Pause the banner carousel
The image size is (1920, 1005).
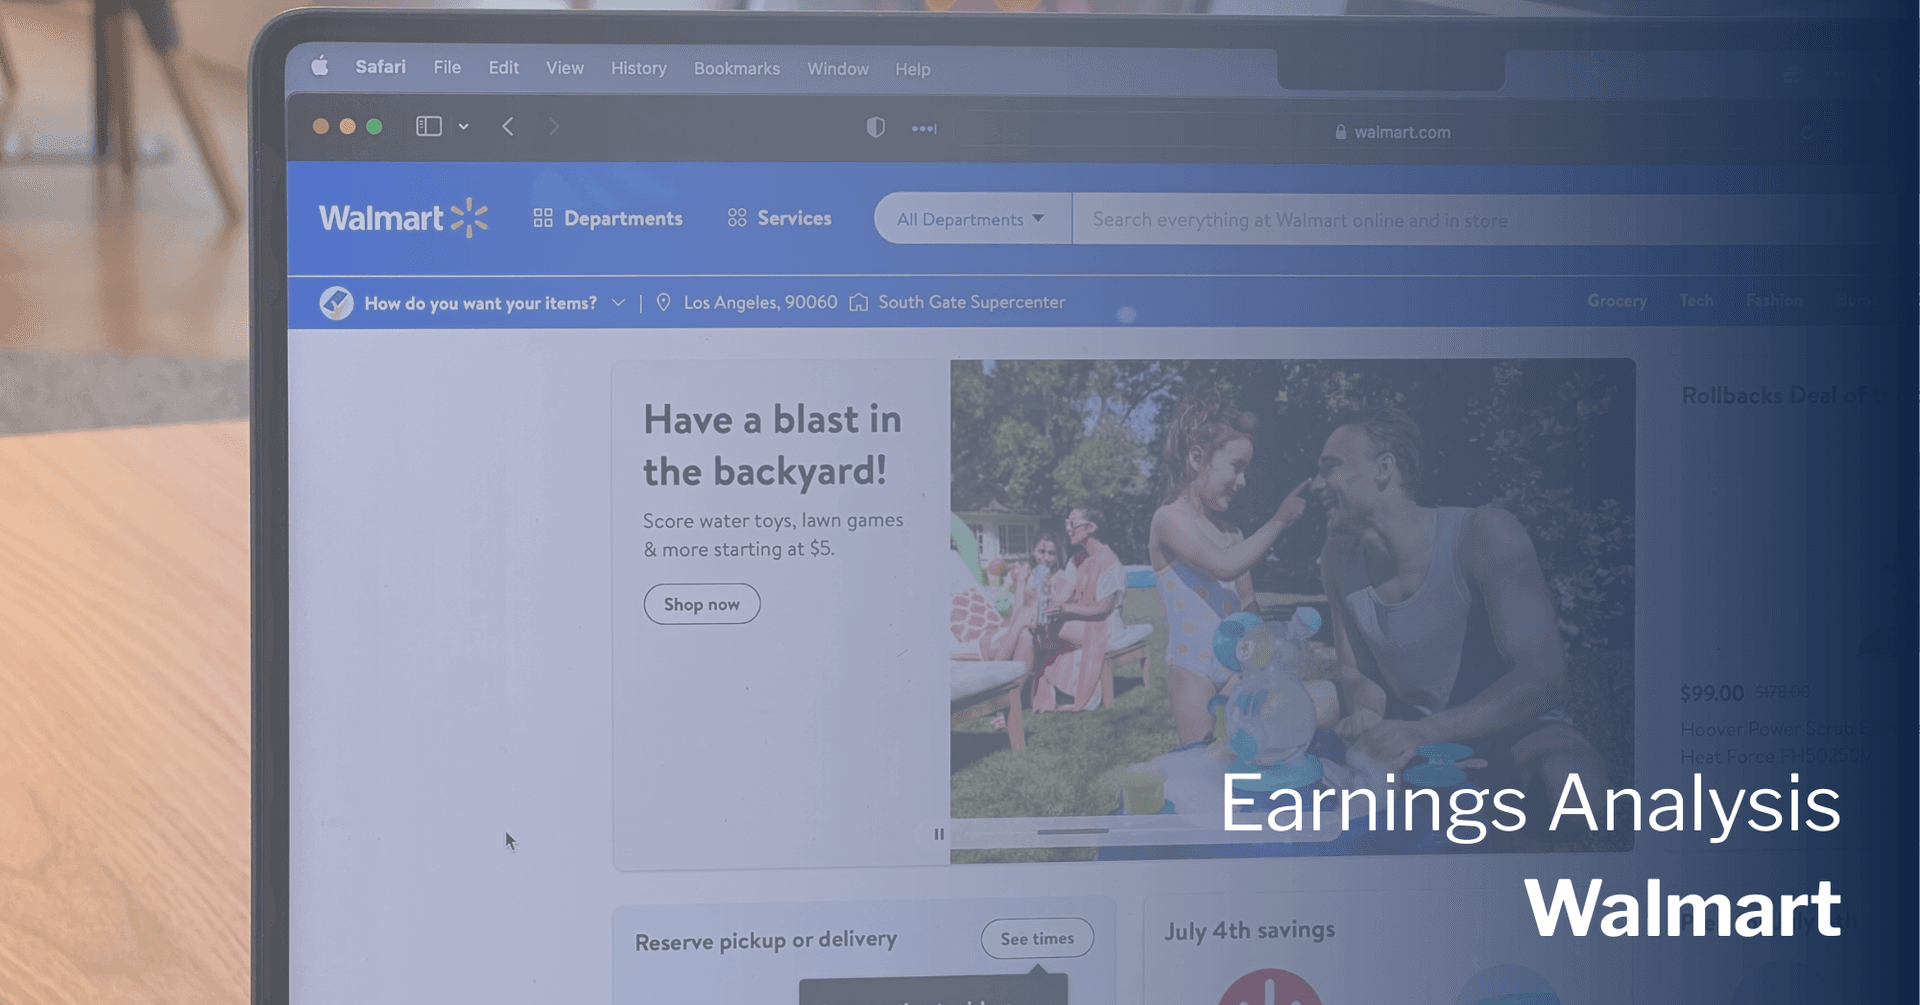938,833
